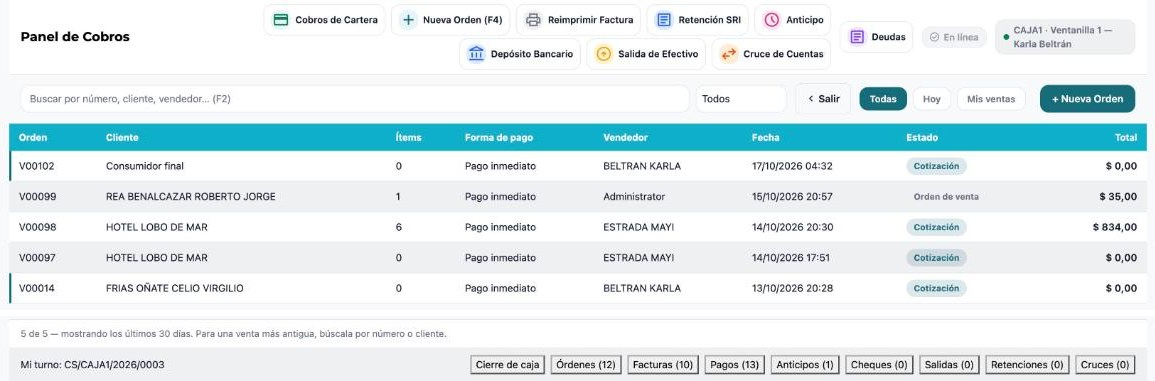Select the Todas filter tab
The height and width of the screenshot is (381, 1155).
(882, 99)
